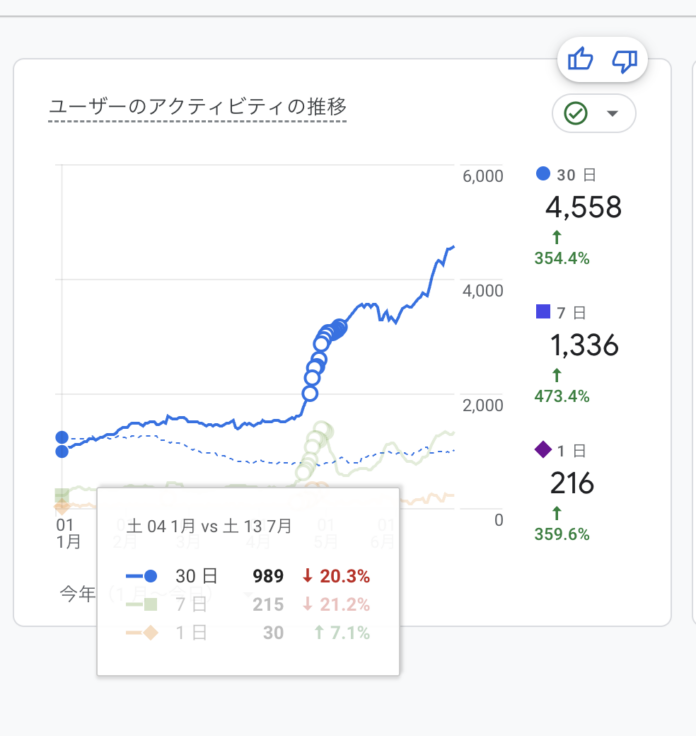
Task: Open the dropdown arrow beside the check icon
Action: pos(613,113)
